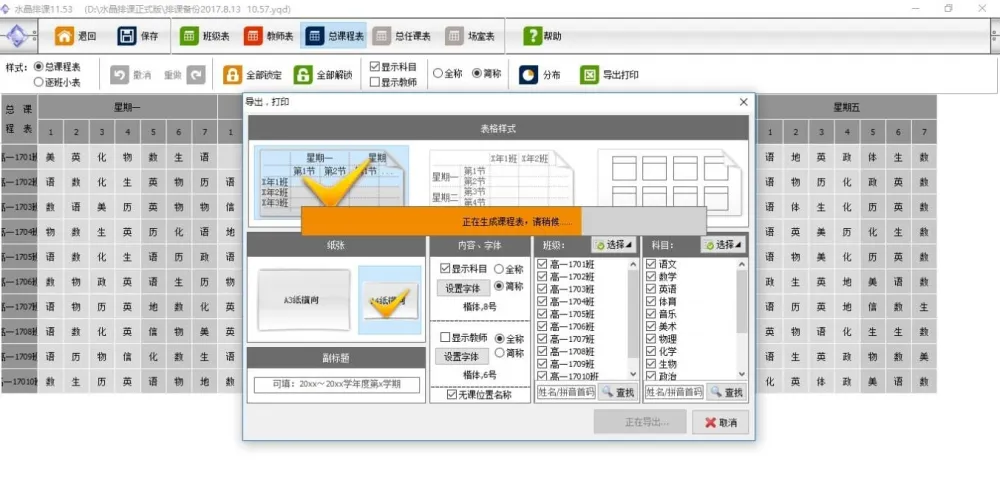Click the 全部解锁 unlock icon
1000x477 pixels.
click(x=303, y=75)
